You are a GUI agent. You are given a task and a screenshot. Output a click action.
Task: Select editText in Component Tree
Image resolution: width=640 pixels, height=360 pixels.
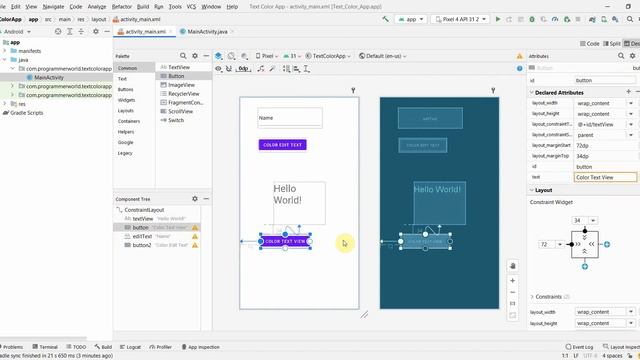142,236
